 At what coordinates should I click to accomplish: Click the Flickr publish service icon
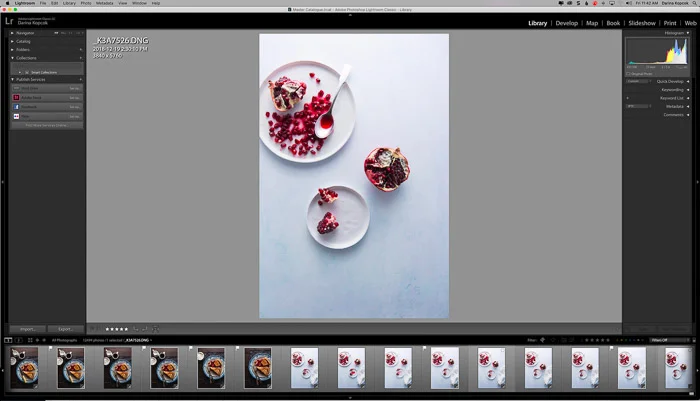click(x=16, y=116)
